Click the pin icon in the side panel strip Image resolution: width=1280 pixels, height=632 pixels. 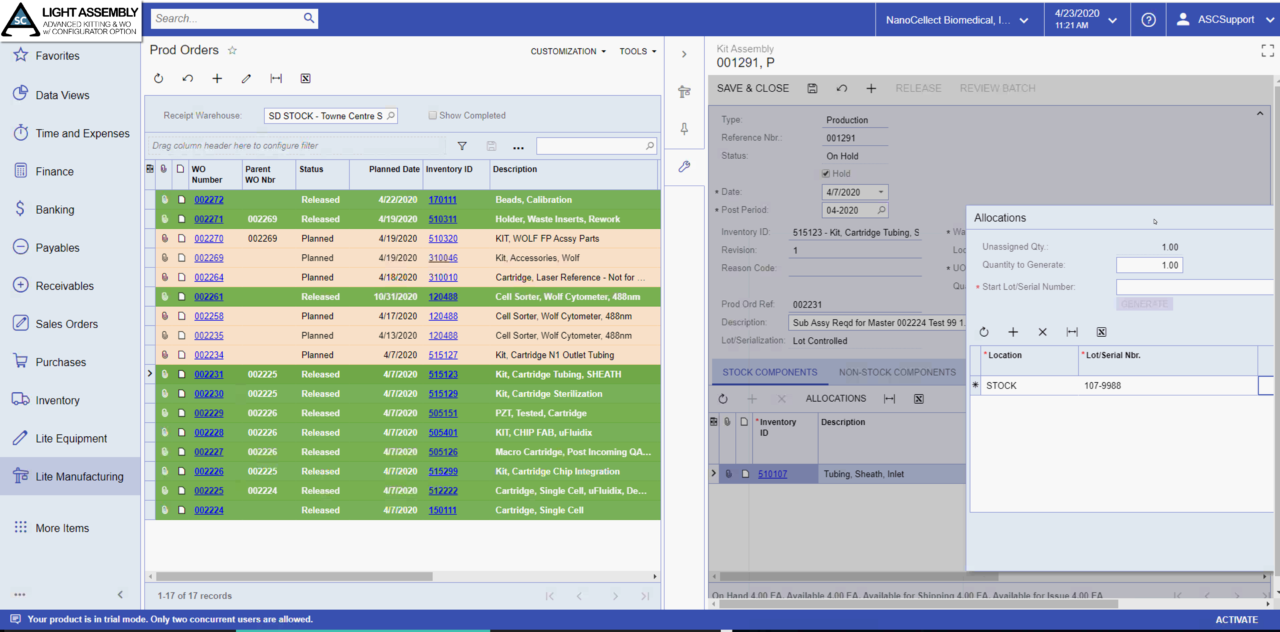(x=684, y=130)
